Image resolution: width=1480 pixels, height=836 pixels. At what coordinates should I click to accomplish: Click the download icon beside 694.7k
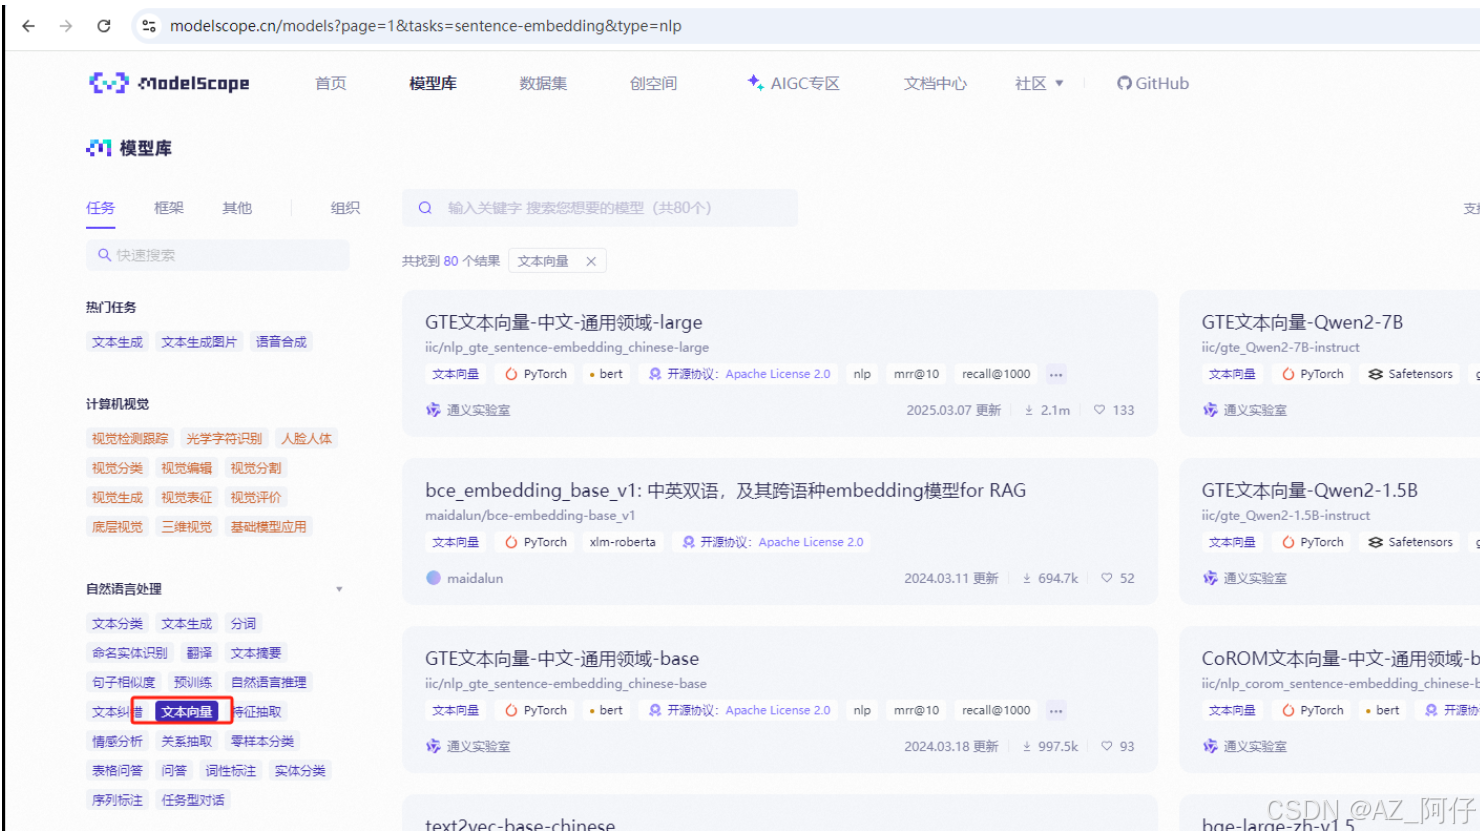[1026, 578]
